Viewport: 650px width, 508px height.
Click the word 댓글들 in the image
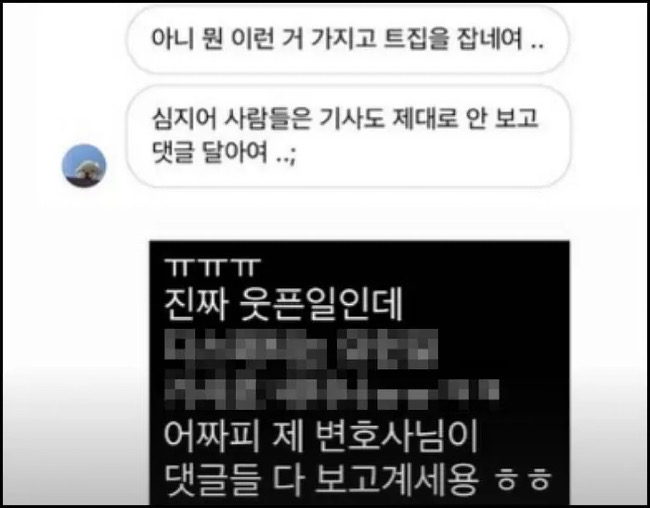point(213,480)
